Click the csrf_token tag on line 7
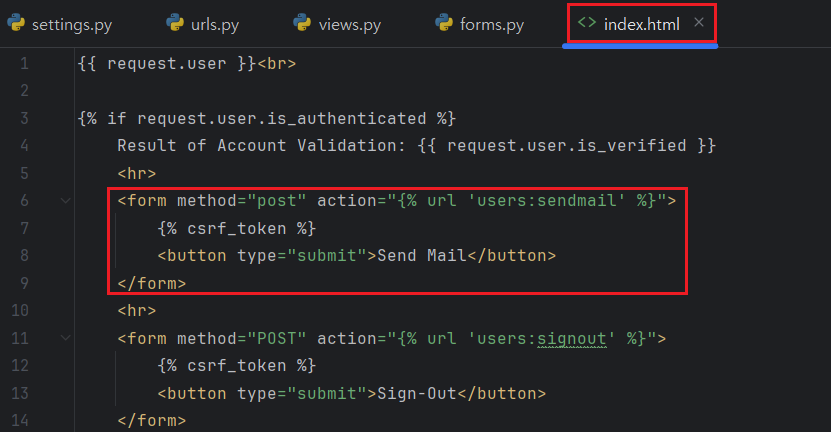 tap(236, 229)
